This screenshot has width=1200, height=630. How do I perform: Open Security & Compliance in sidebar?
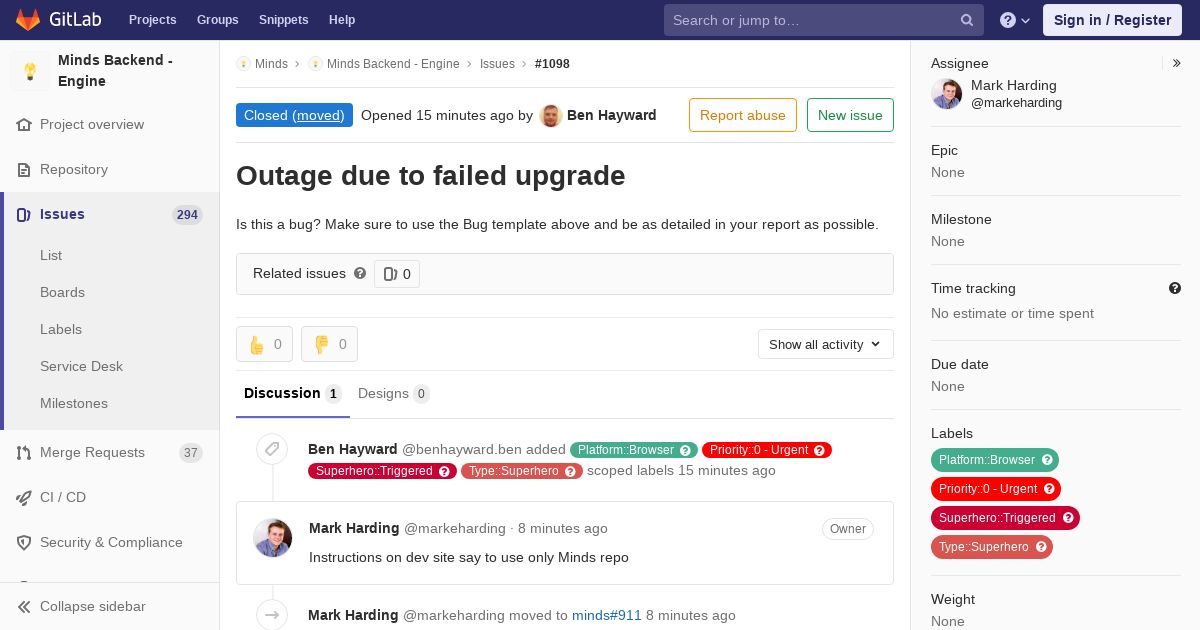[x=110, y=542]
